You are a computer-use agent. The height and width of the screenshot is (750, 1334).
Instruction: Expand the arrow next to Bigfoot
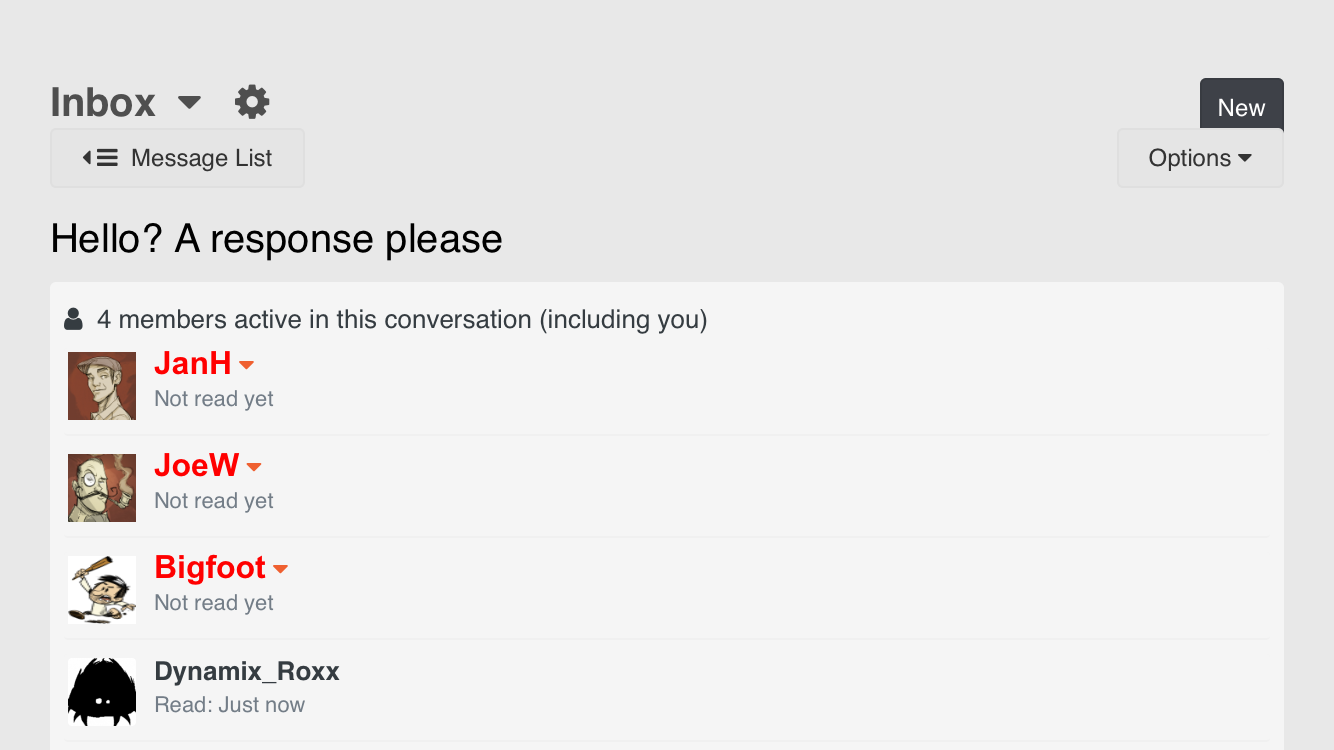[281, 569]
